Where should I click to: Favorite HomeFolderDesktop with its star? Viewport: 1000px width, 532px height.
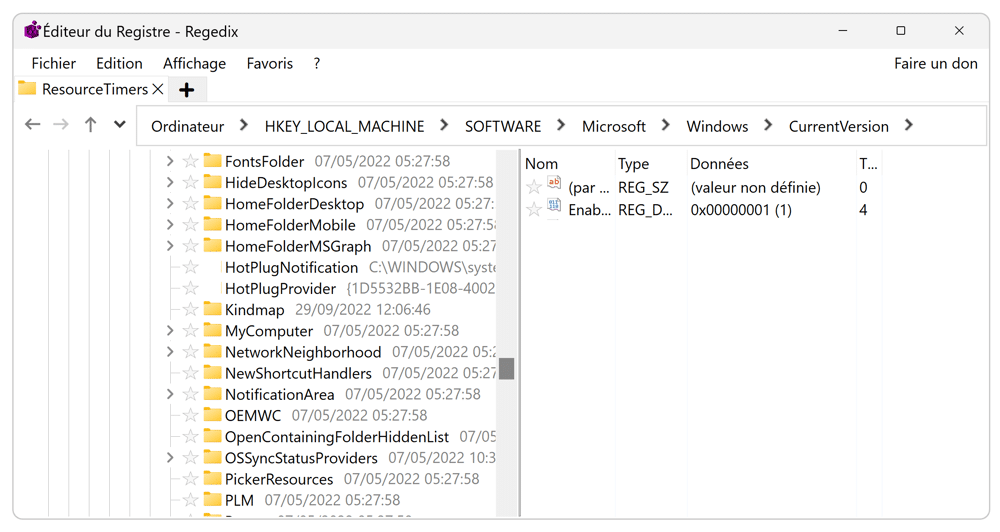[190, 203]
